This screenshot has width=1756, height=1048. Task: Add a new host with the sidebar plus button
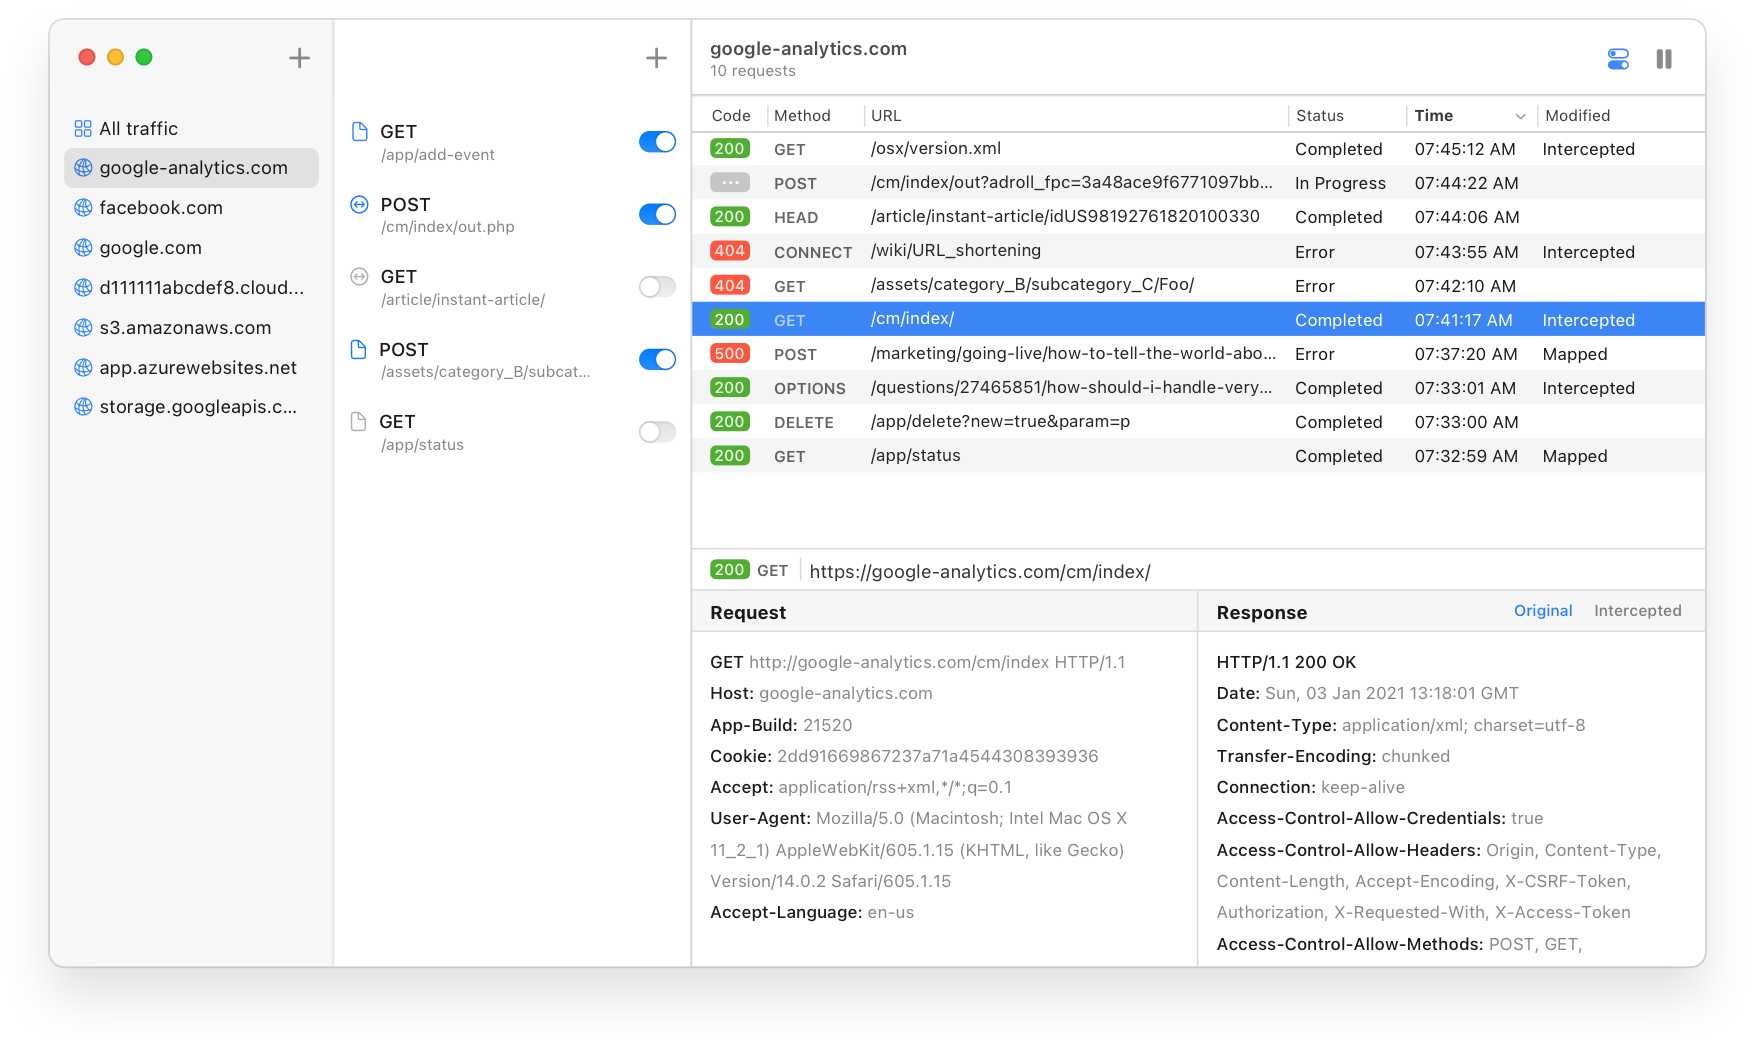tap(299, 57)
